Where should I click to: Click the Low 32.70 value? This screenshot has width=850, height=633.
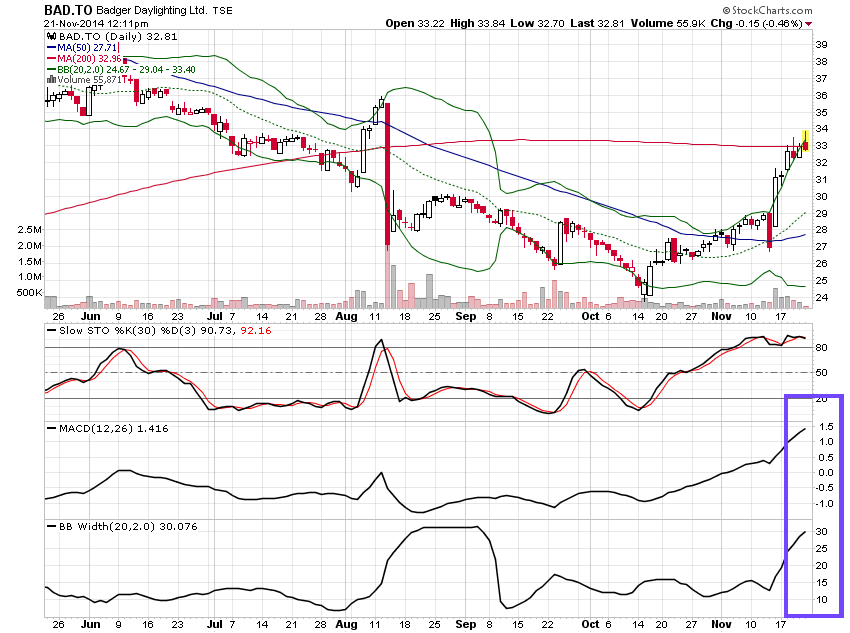click(x=537, y=23)
